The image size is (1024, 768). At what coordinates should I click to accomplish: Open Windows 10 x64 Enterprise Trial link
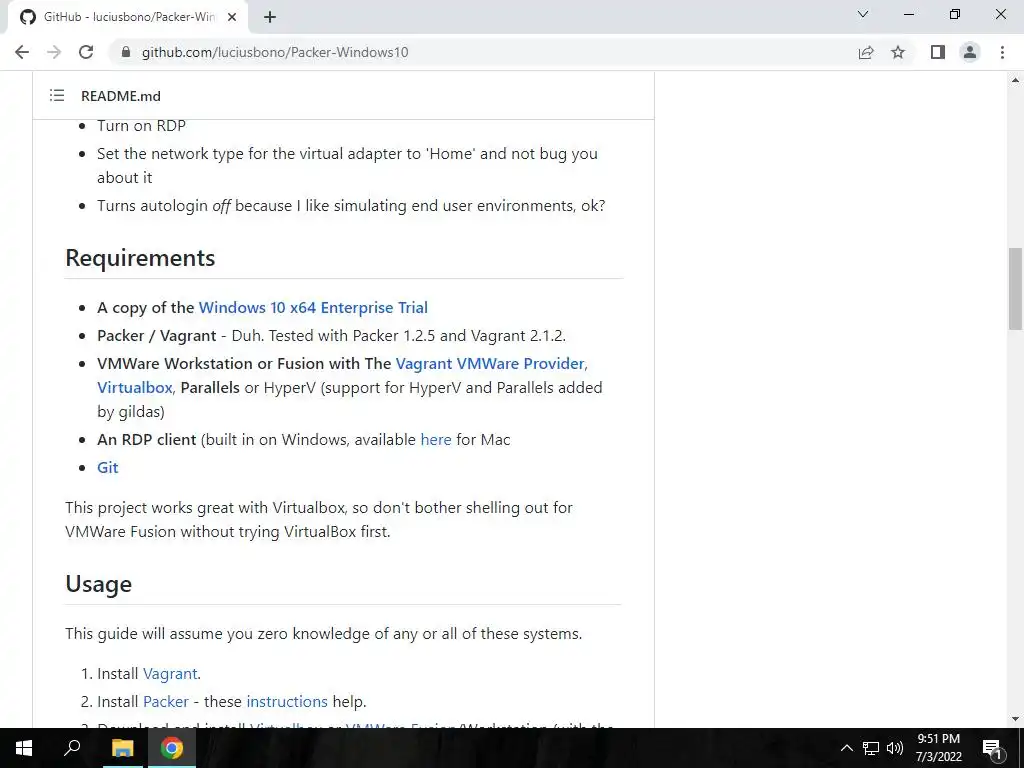point(313,308)
